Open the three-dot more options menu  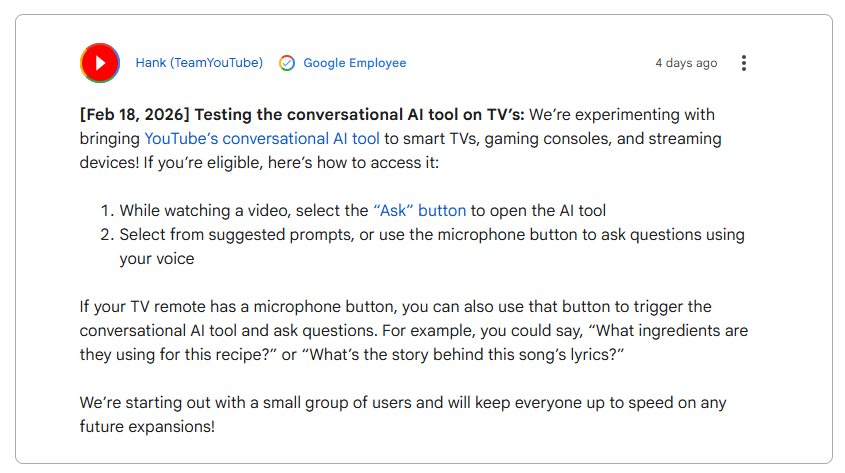tap(744, 63)
